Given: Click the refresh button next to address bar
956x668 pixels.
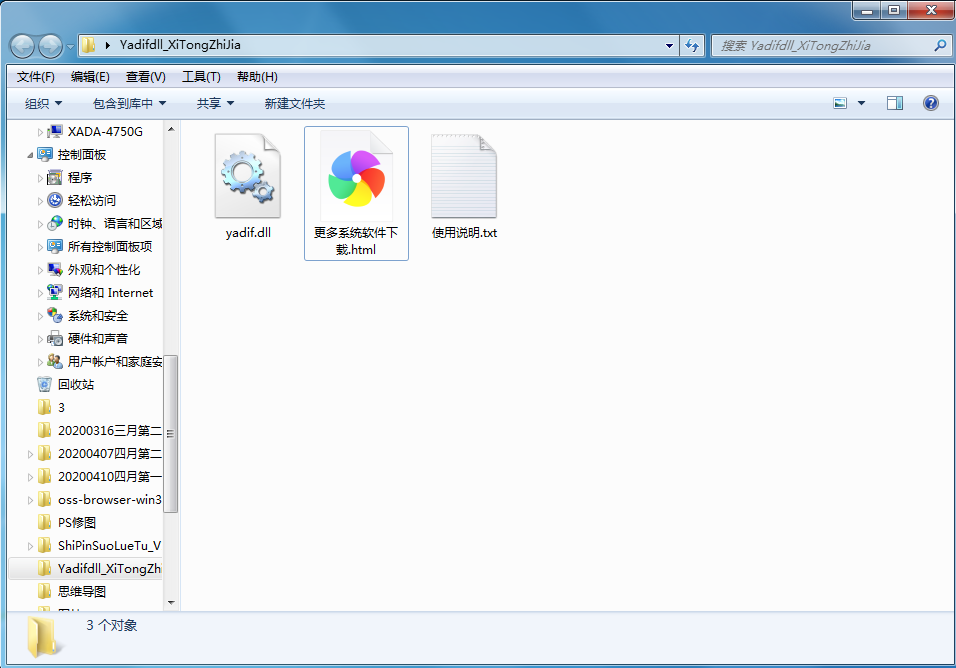Looking at the screenshot, I should click(x=692, y=45).
